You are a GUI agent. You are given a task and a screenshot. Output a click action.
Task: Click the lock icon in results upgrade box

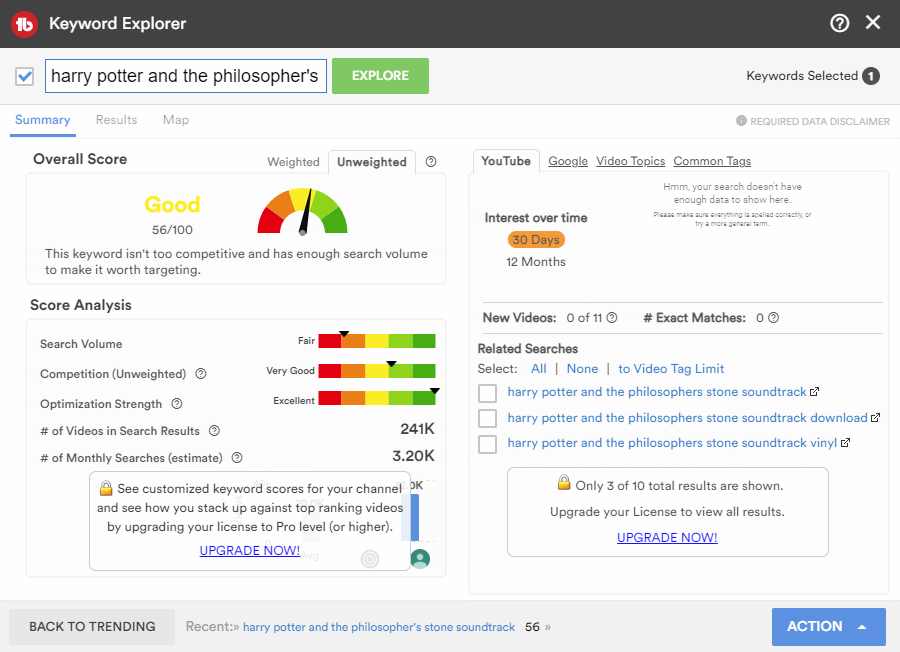(564, 483)
